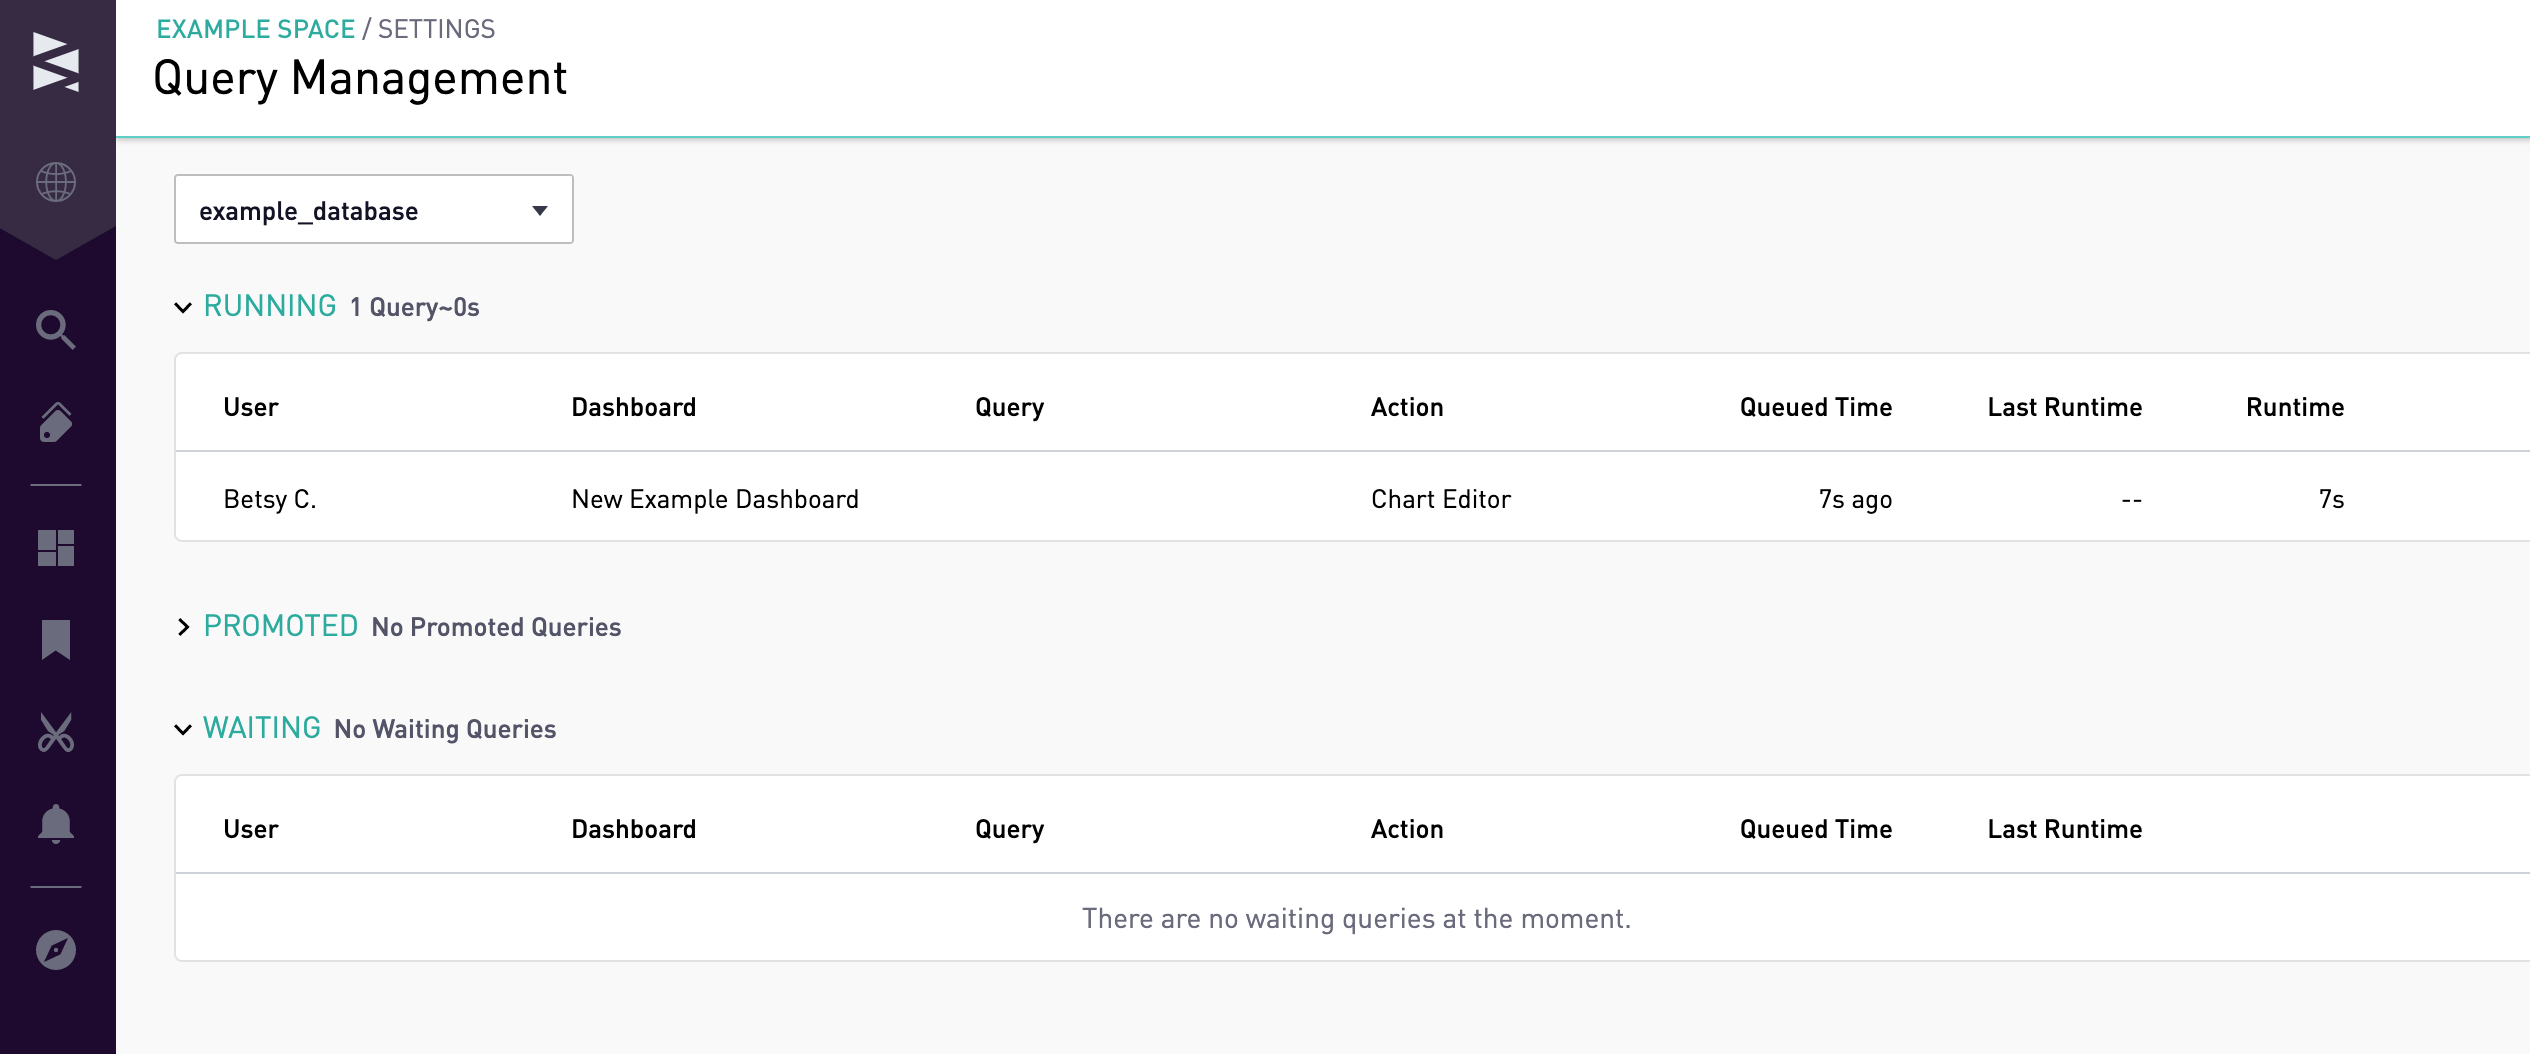
Task: Click the No Promoted Queries label
Action: click(496, 627)
